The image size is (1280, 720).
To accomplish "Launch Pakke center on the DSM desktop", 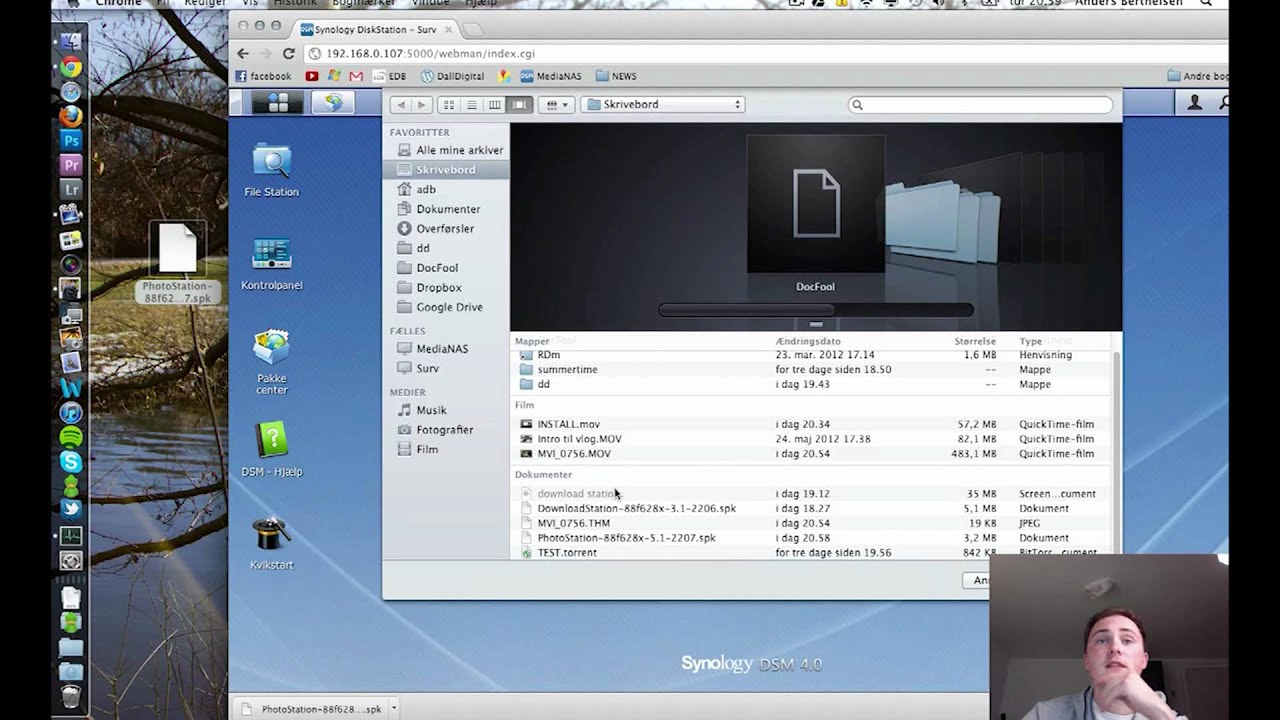I will pyautogui.click(x=271, y=362).
